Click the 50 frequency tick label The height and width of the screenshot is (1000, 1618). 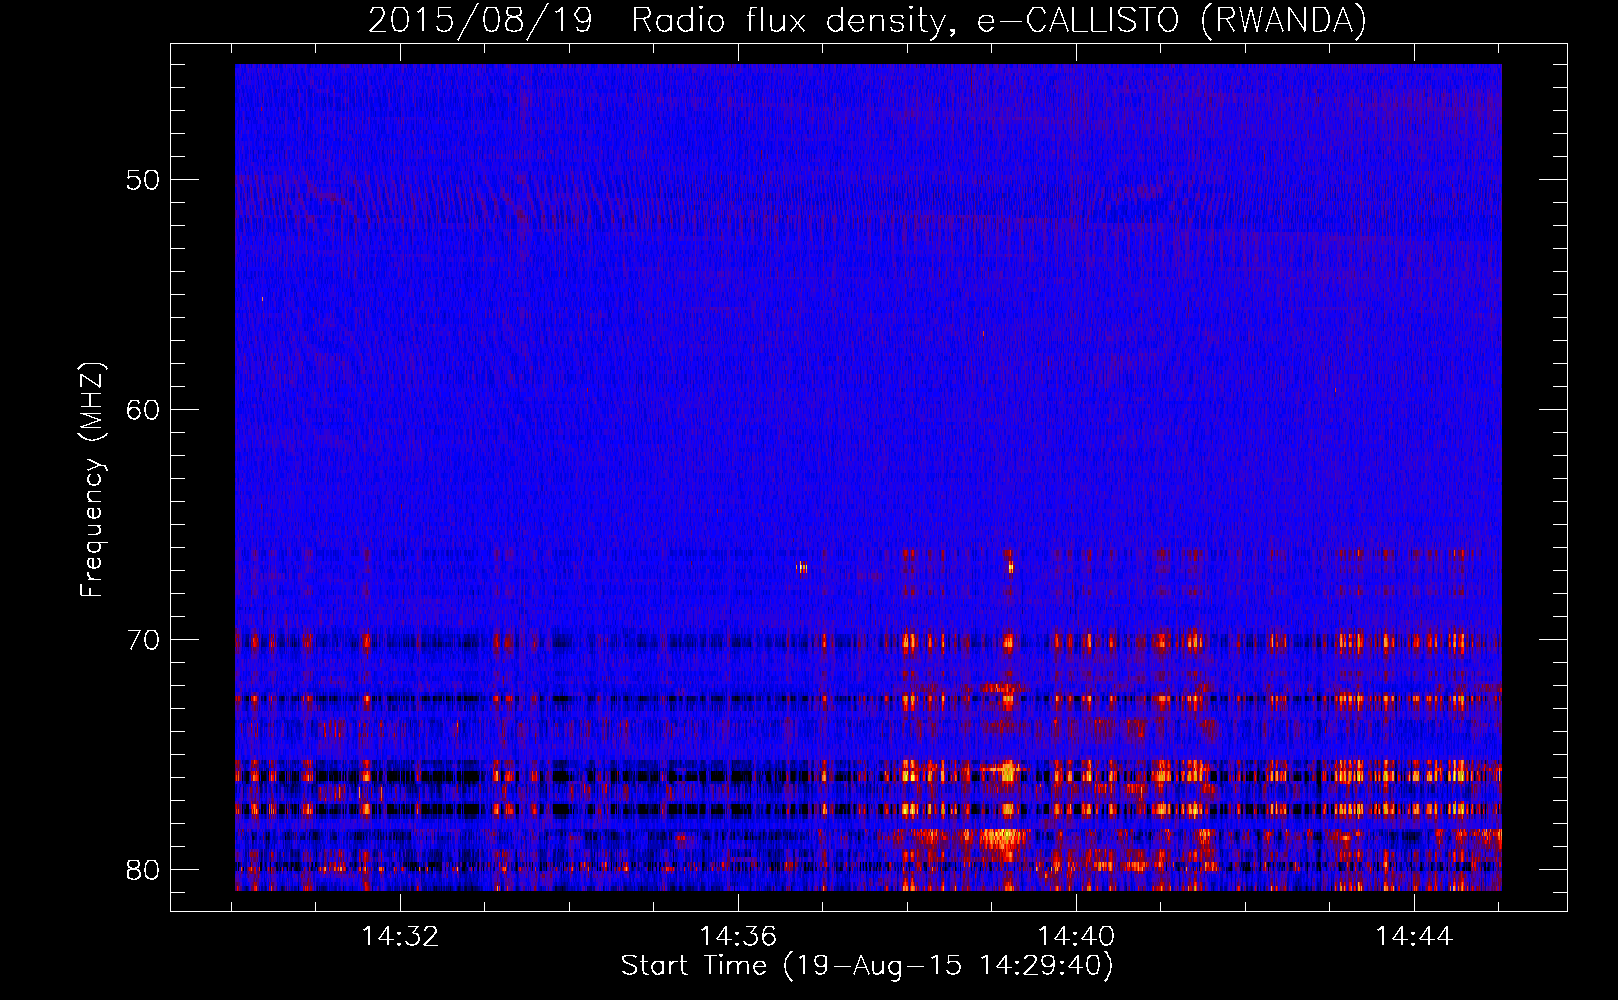click(x=143, y=180)
